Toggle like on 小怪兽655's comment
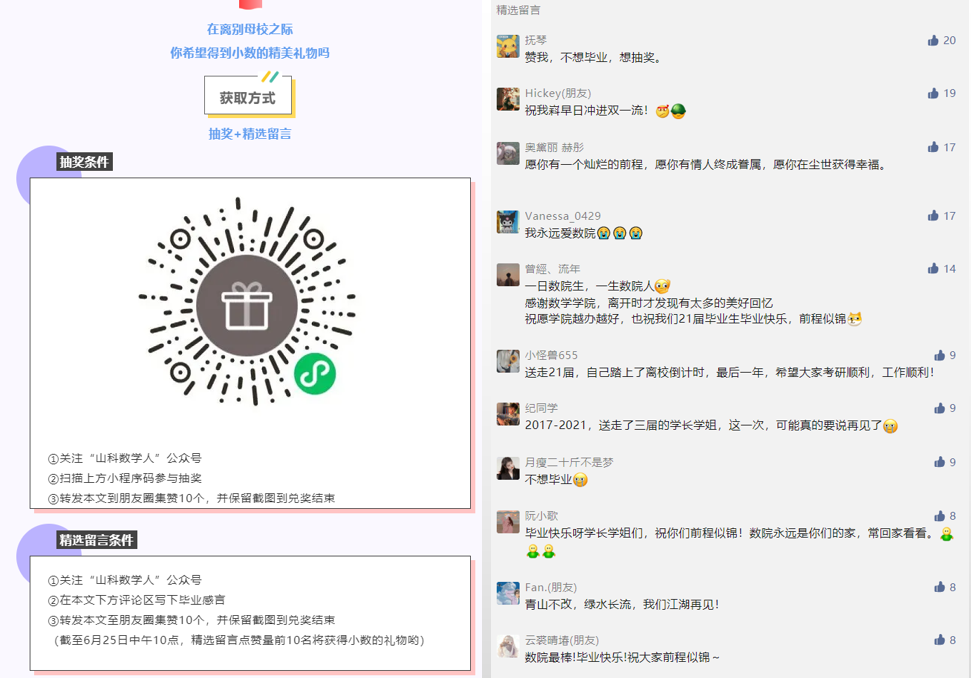Image resolution: width=971 pixels, height=678 pixels. coord(938,355)
